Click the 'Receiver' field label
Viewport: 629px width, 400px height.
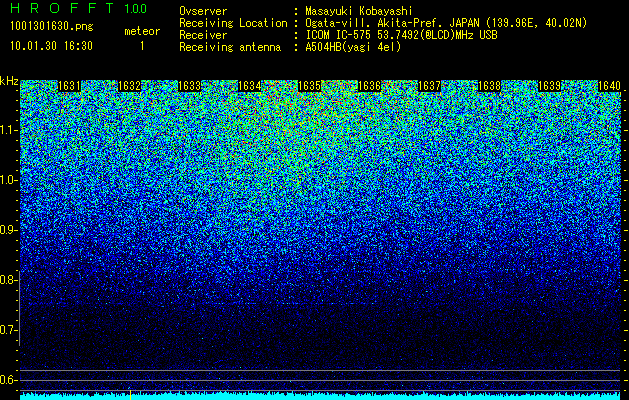(203, 35)
